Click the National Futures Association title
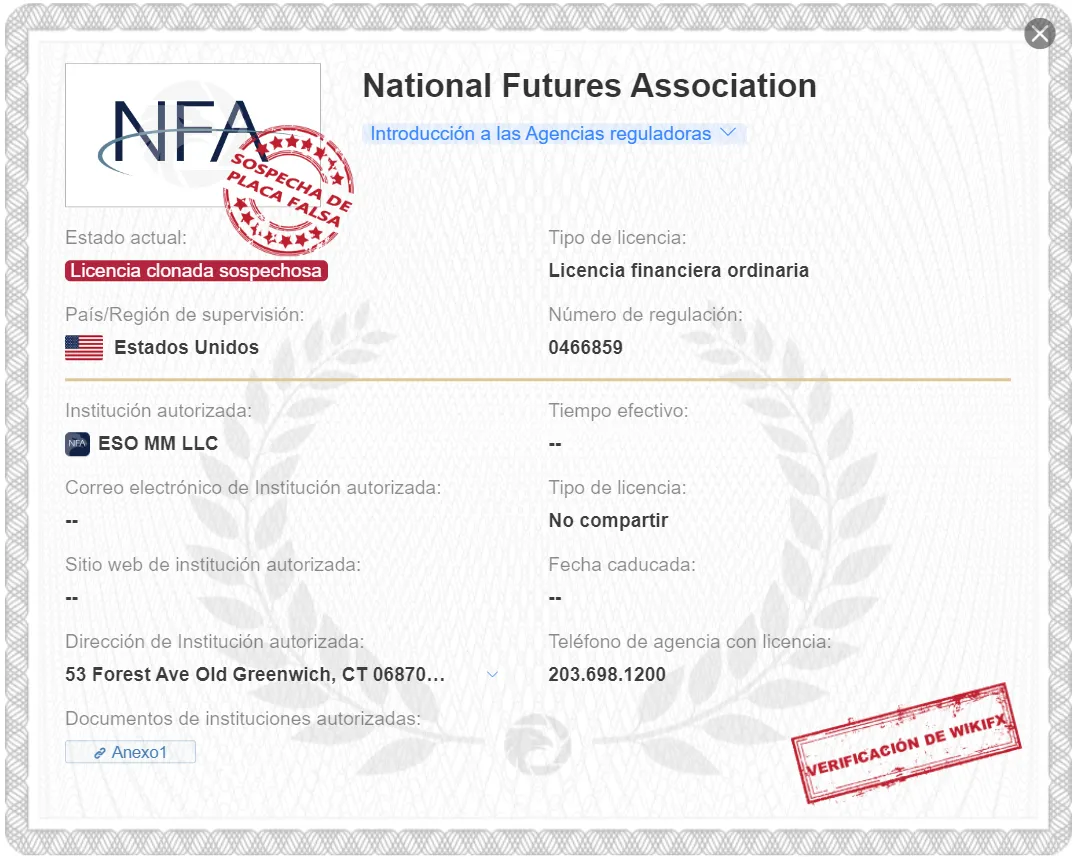The image size is (1073, 857). pyautogui.click(x=589, y=86)
